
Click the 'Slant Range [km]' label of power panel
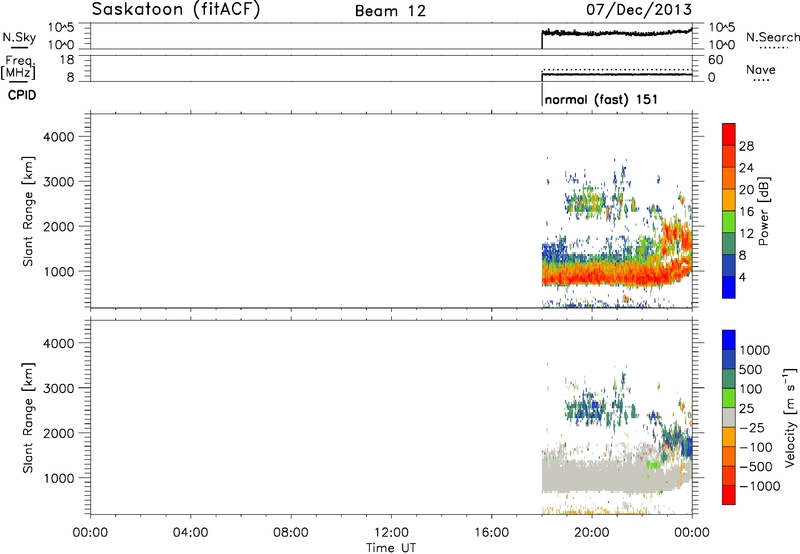pos(28,211)
